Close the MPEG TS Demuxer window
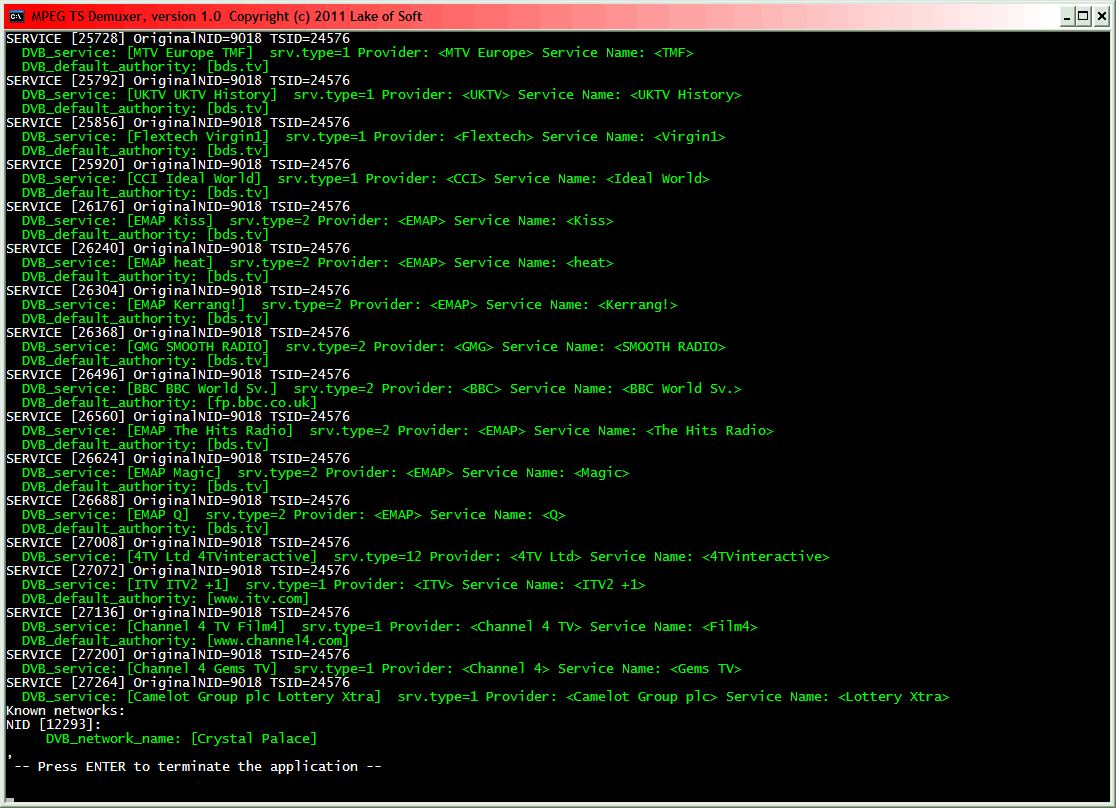 (x=1101, y=16)
